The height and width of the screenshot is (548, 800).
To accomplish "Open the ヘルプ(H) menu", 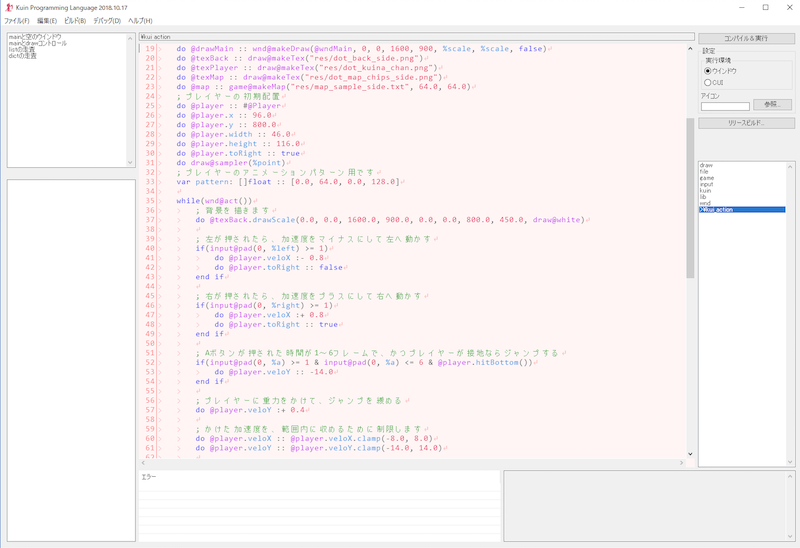I will coord(140,21).
